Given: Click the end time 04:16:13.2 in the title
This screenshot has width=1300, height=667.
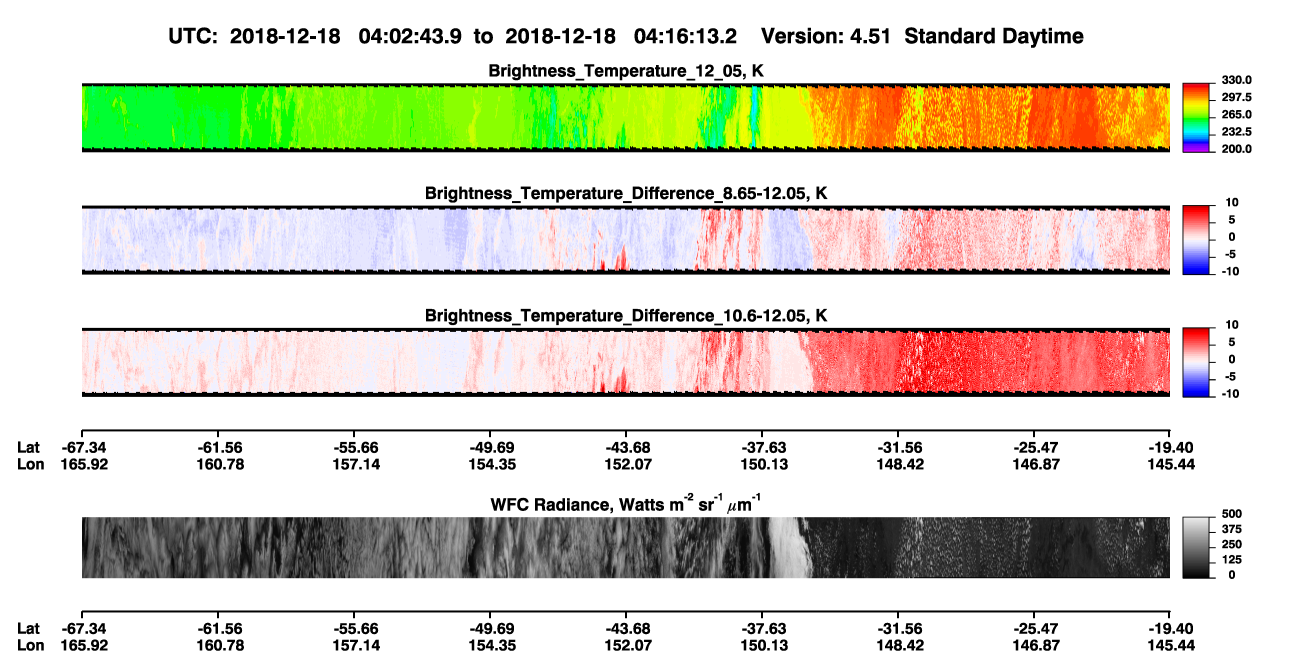Looking at the screenshot, I should tap(686, 36).
